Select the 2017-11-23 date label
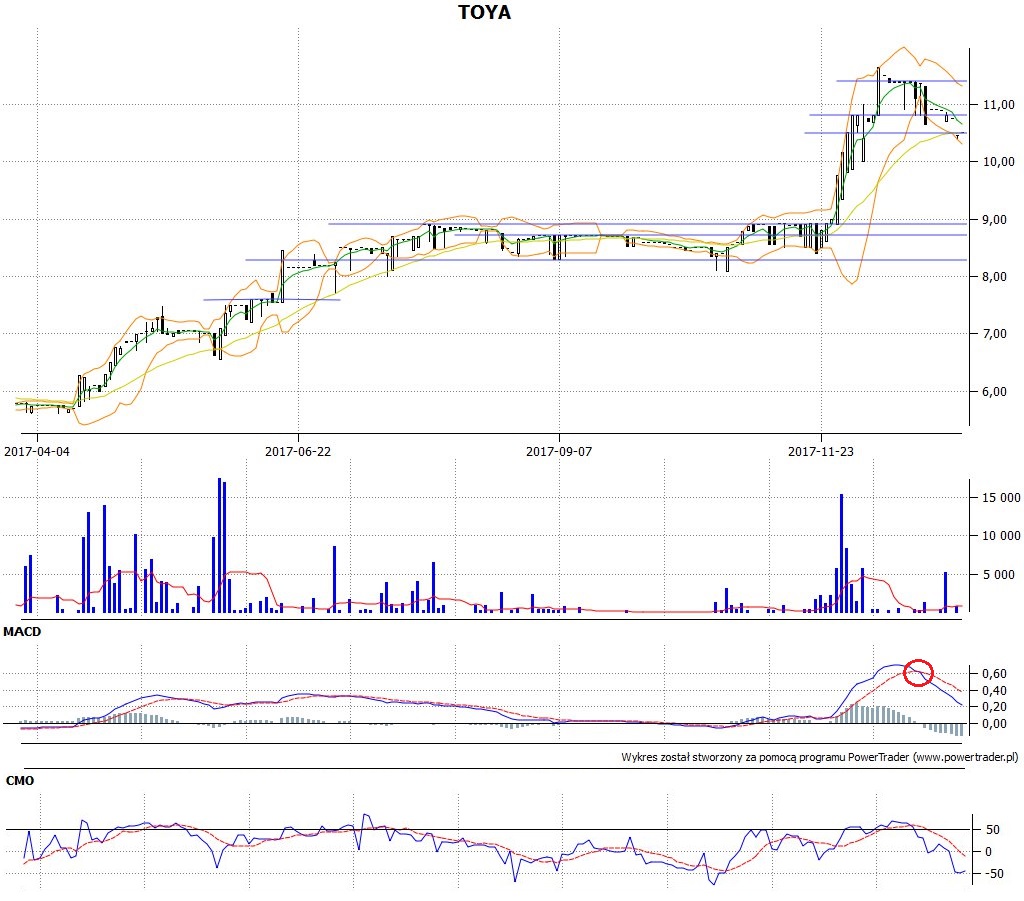 (821, 451)
